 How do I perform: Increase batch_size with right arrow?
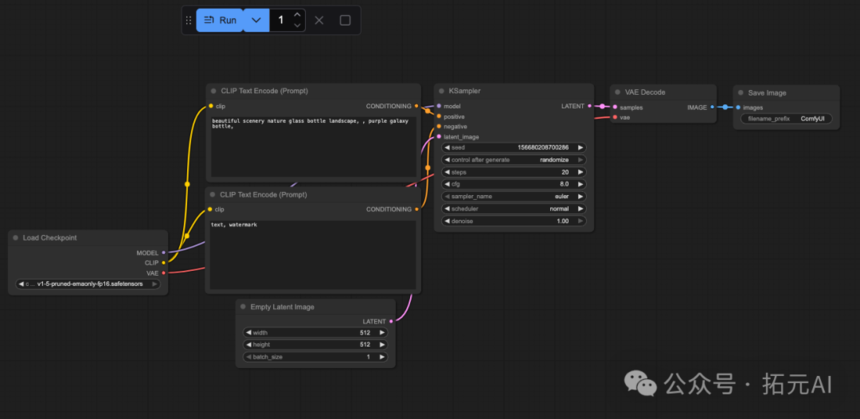coord(382,357)
